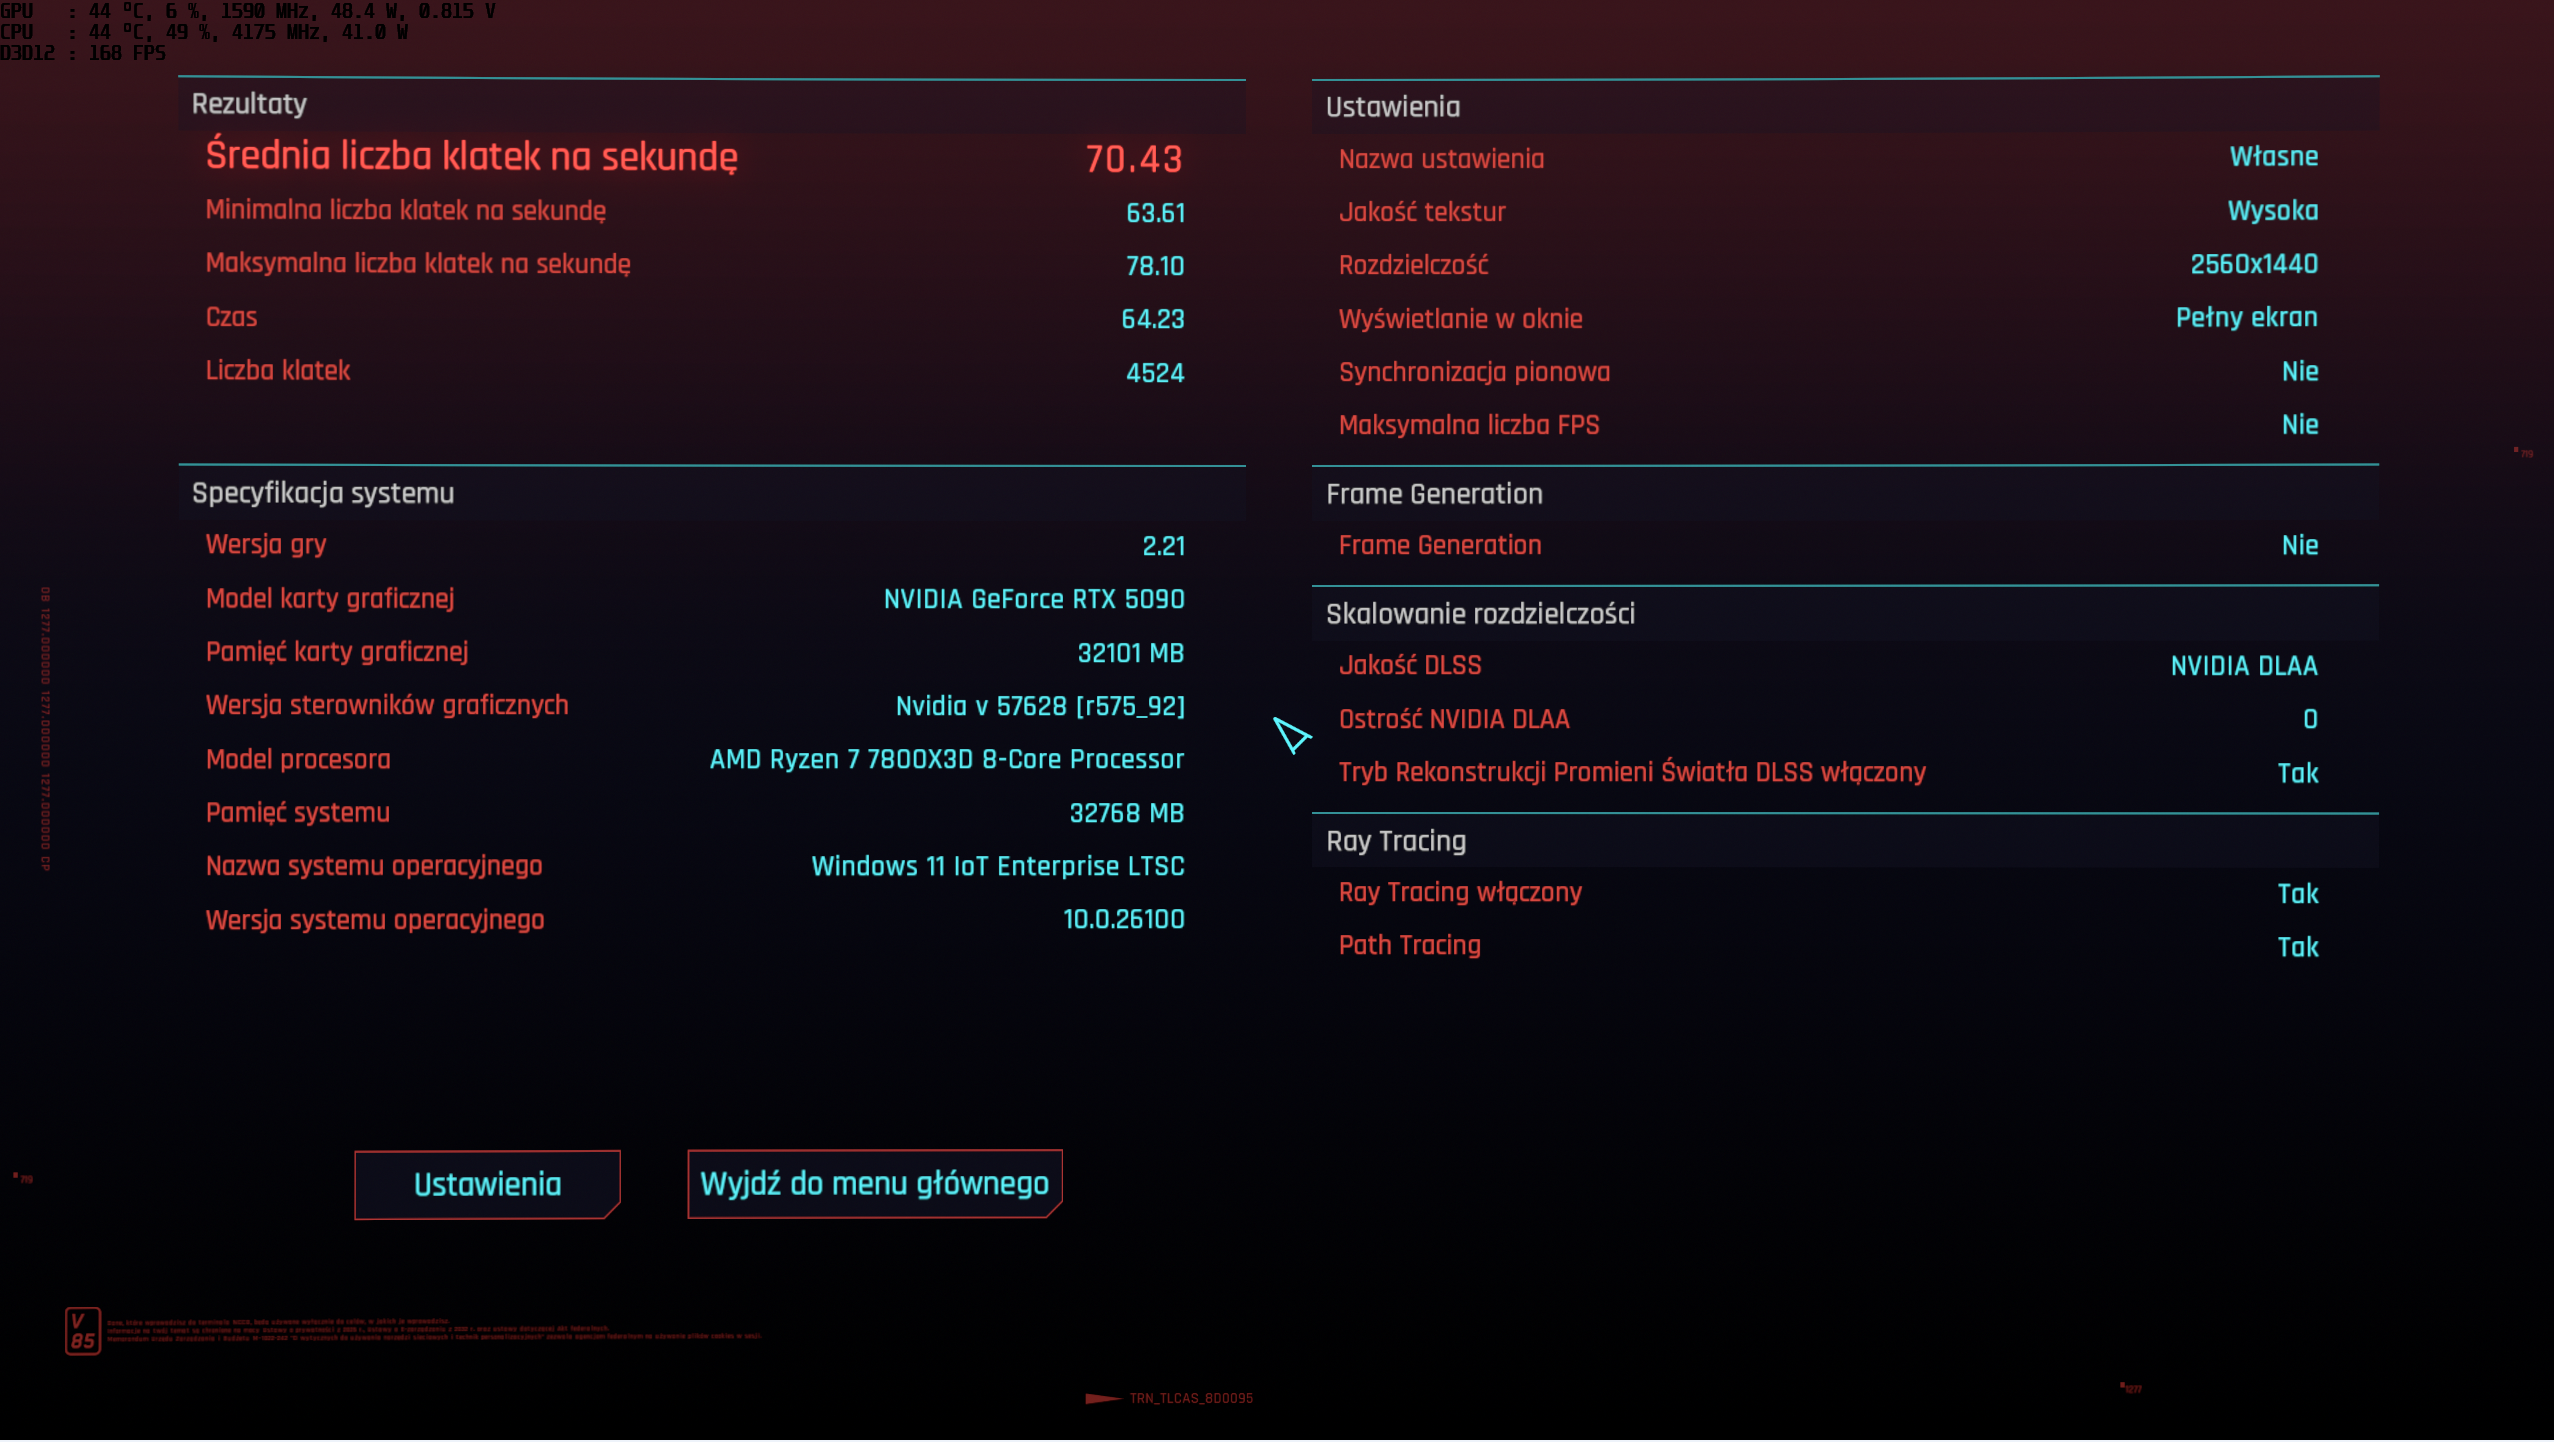Click the V 85 badge icon

tap(82, 1332)
